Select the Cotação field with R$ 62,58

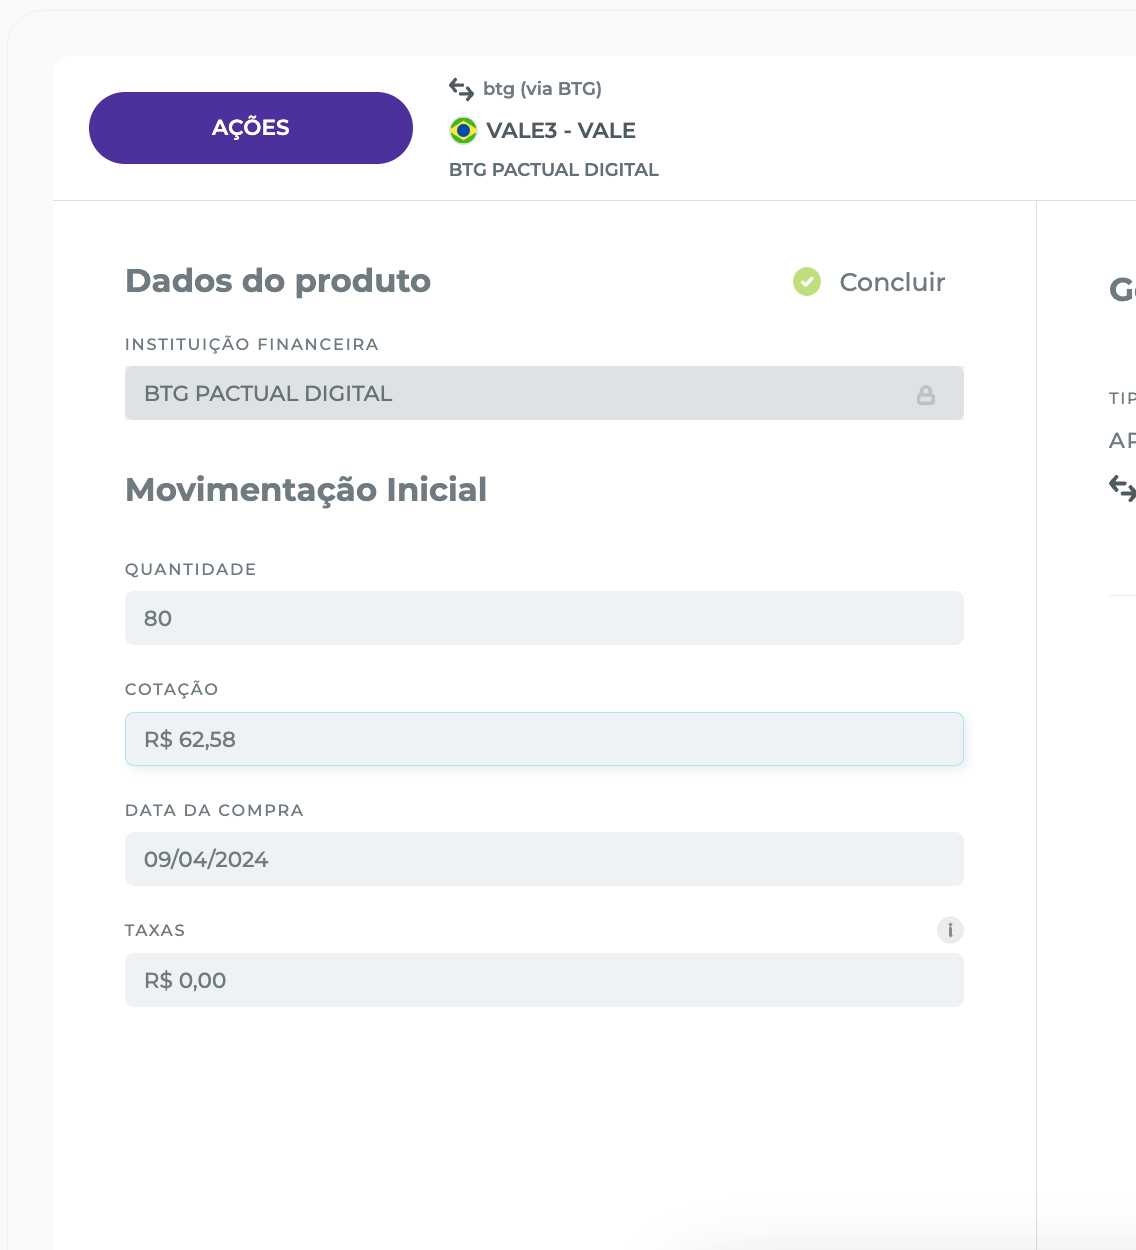544,739
